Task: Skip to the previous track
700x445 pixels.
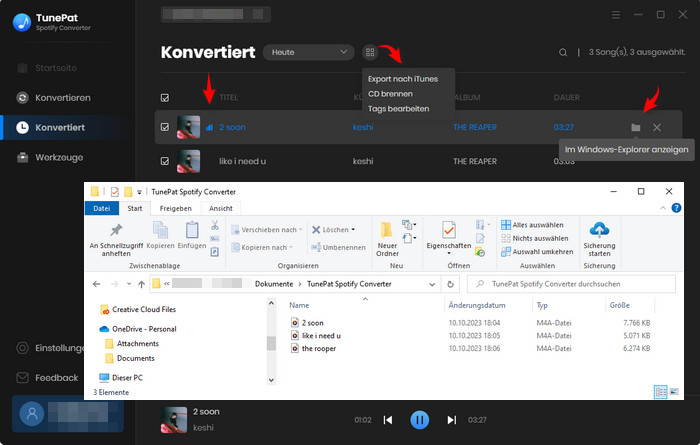Action: [388, 420]
